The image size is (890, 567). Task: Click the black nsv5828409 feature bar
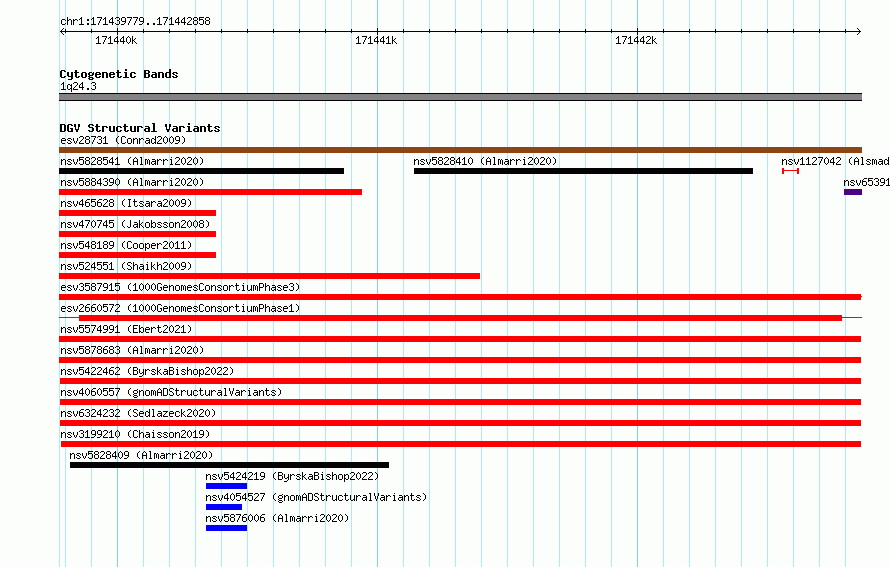click(229, 465)
